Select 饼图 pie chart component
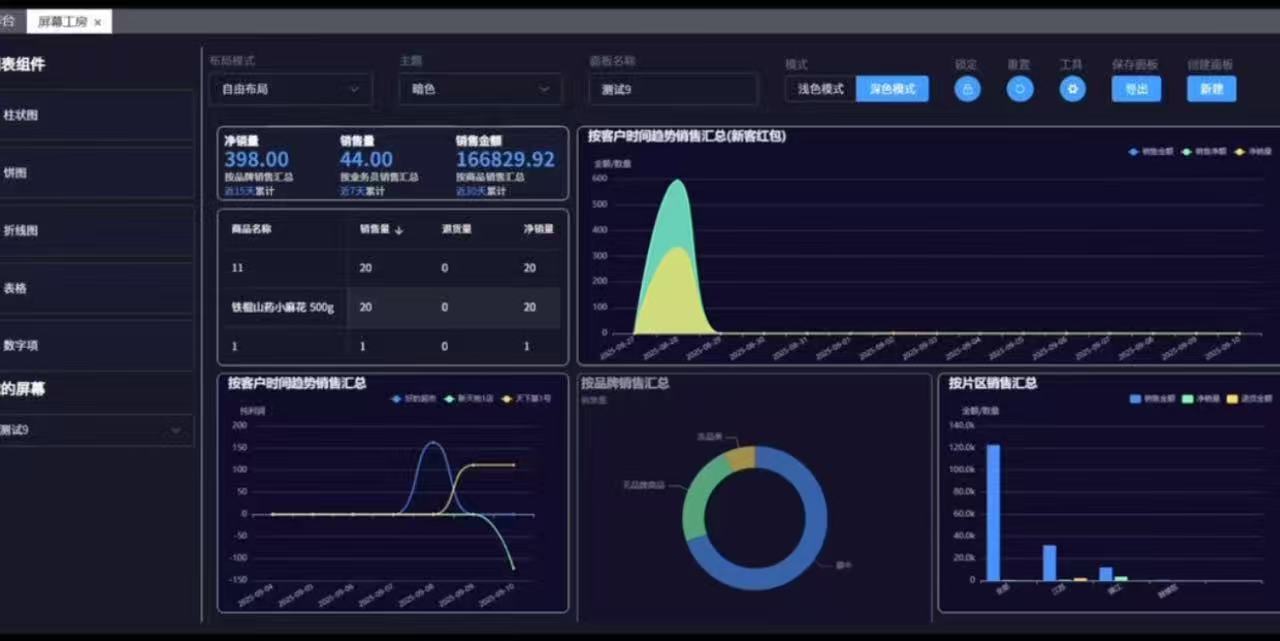The height and width of the screenshot is (641, 1280). pos(96,173)
